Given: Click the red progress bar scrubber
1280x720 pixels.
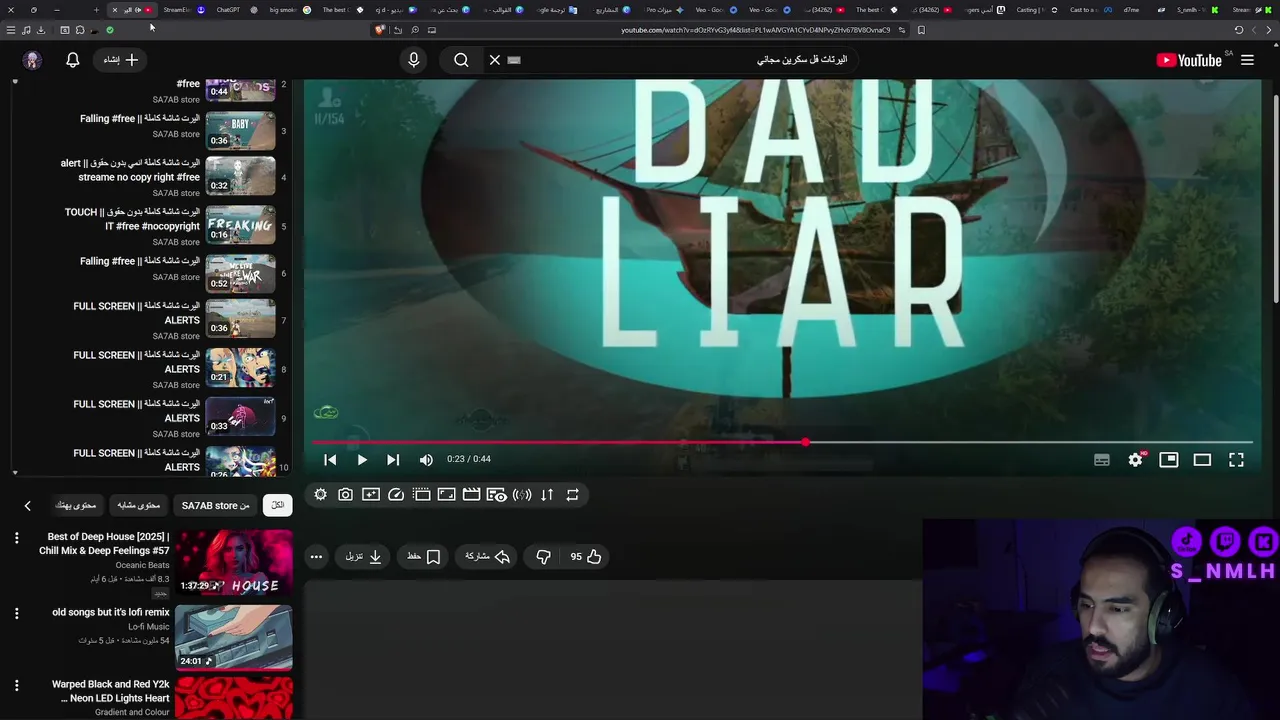Looking at the screenshot, I should tap(806, 442).
